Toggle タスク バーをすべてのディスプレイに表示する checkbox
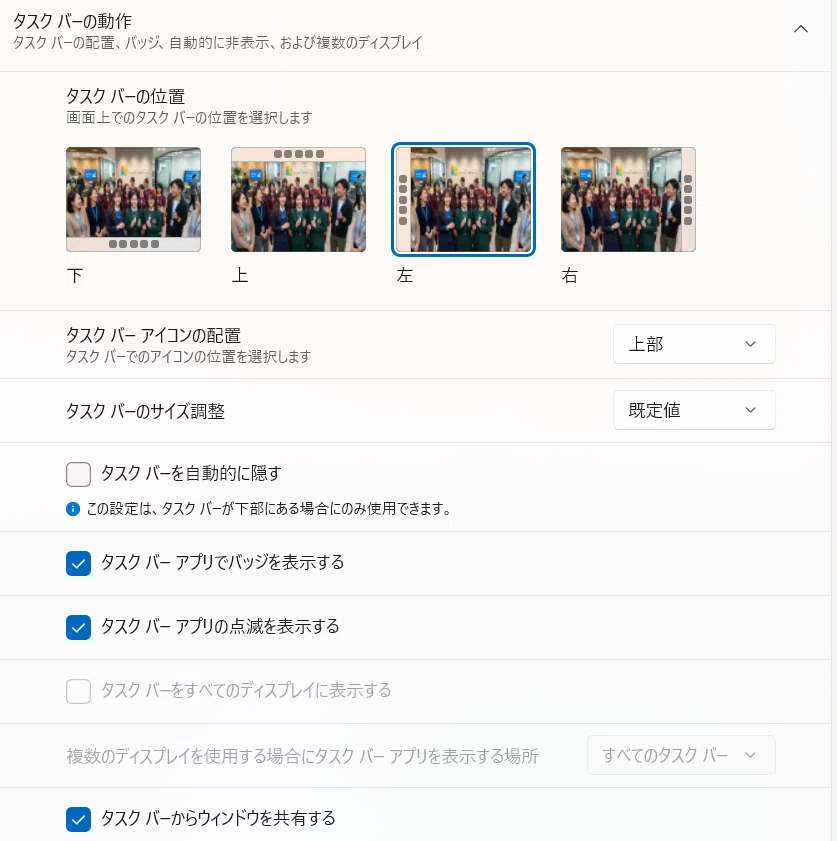Screen dimensions: 837x841 (x=78, y=691)
